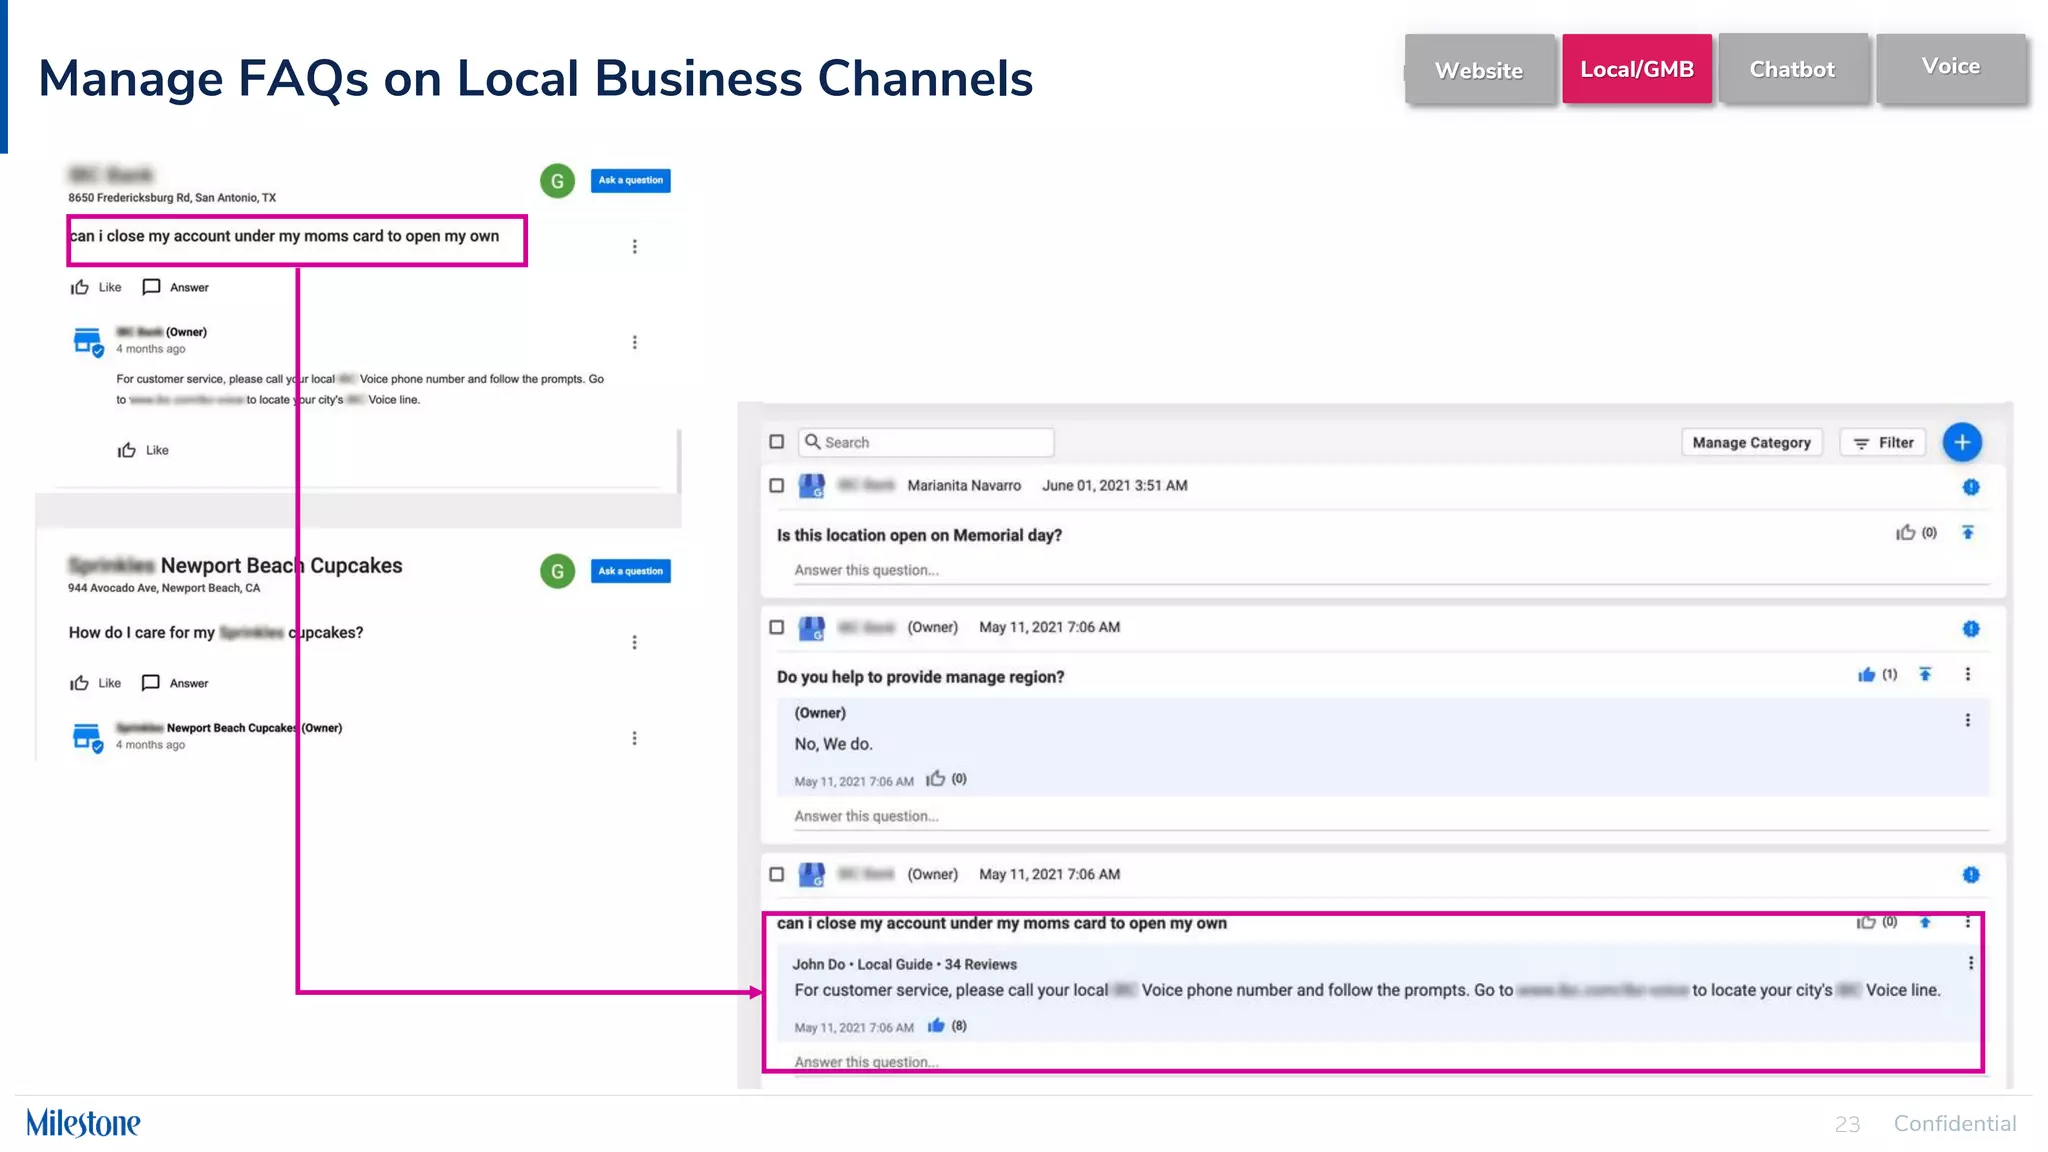Like the moms card question in dashboard
Image resolution: width=2048 pixels, height=1152 pixels.
pos(1866,922)
